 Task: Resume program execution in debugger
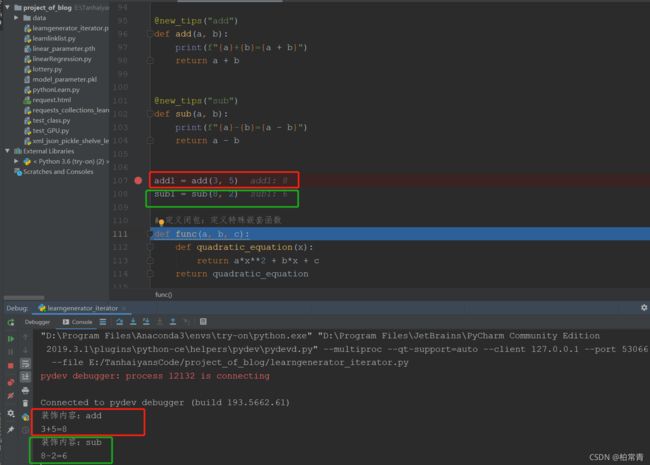[11, 339]
